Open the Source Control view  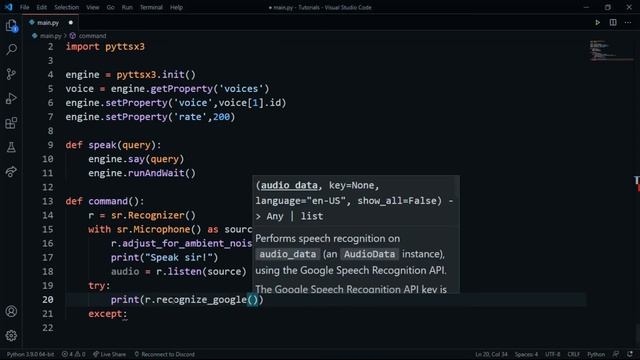coord(11,74)
